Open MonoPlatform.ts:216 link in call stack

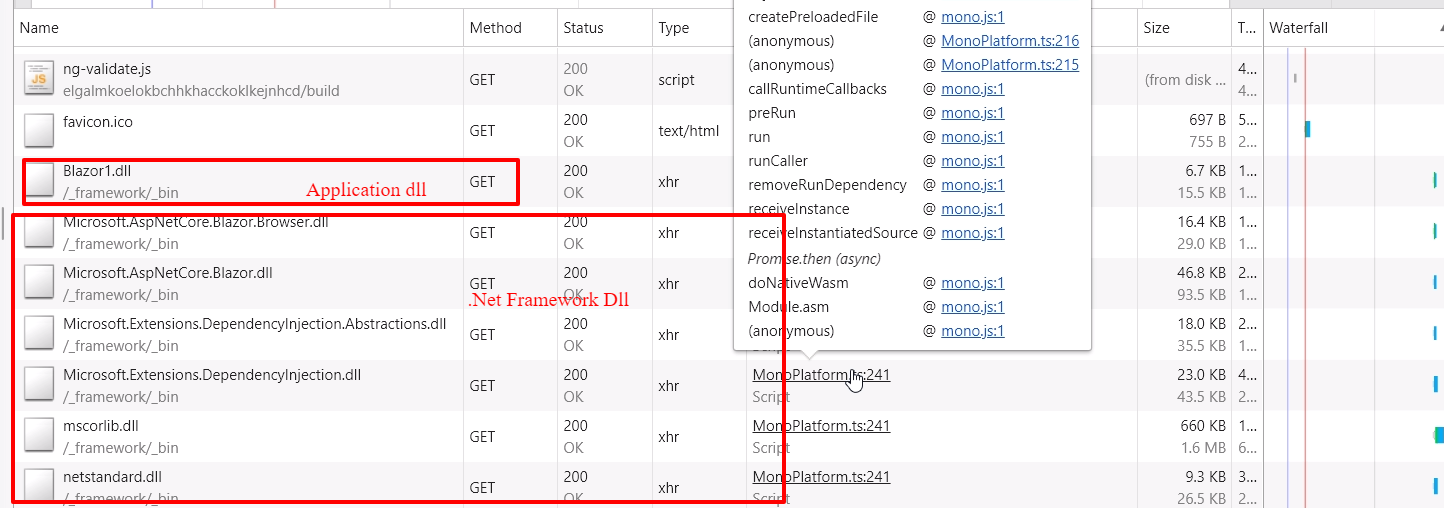tap(1010, 41)
